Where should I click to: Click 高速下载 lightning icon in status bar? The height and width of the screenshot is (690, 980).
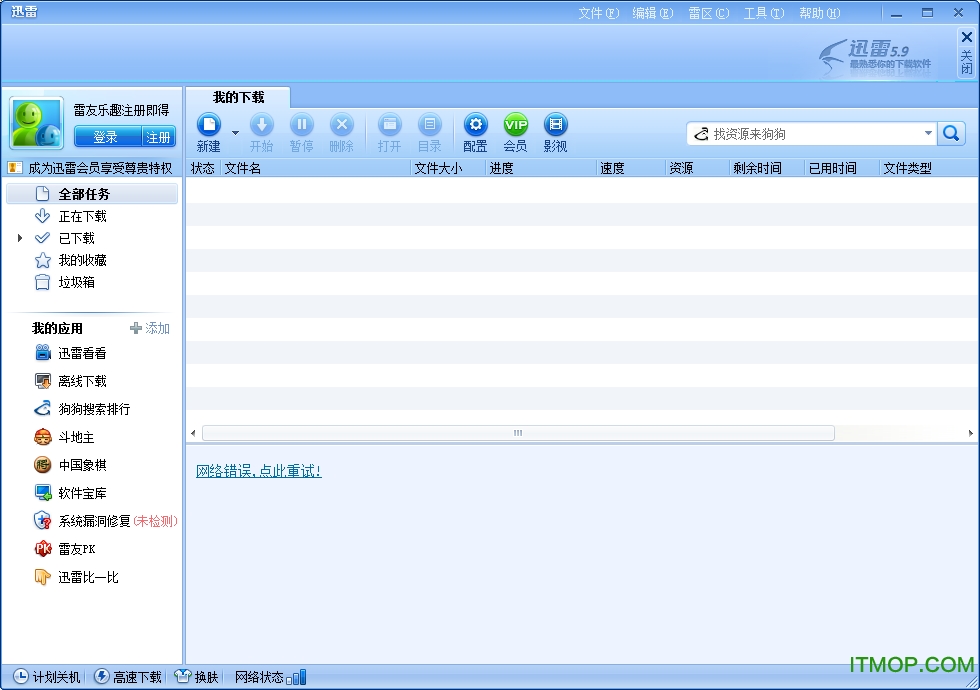(x=101, y=676)
